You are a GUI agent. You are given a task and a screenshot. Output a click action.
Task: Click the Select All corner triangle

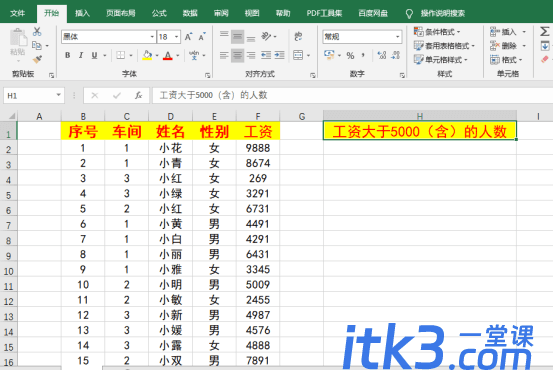pos(11,116)
